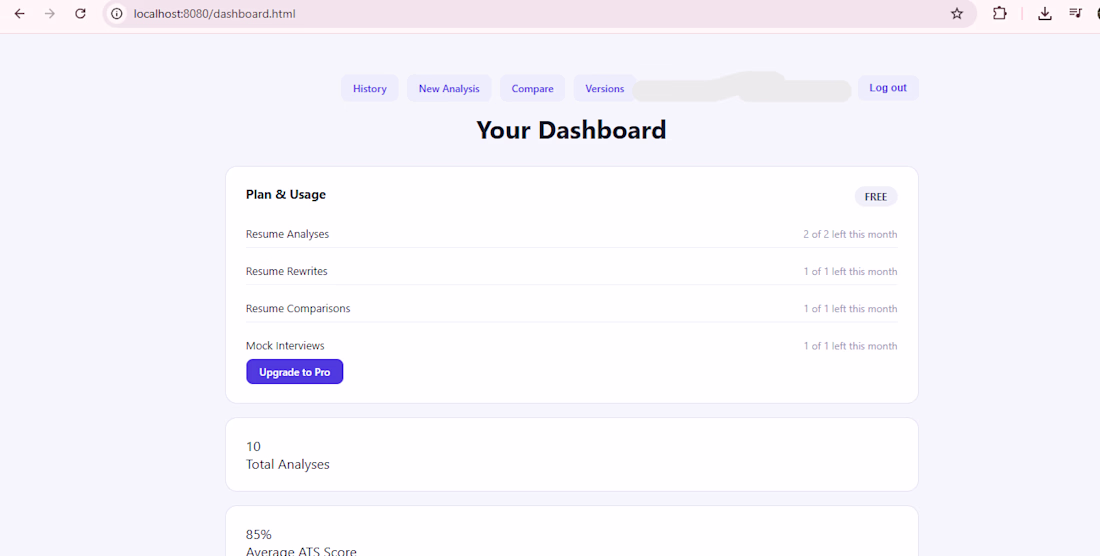Click the Log out button
Viewport: 1100px width, 556px height.
(x=888, y=88)
